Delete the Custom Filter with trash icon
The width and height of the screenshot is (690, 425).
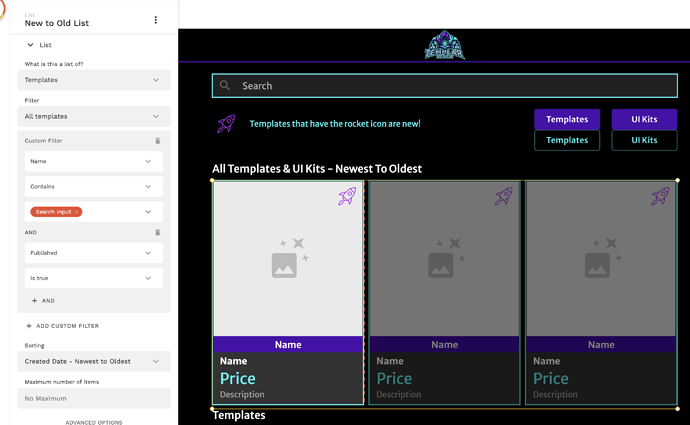(158, 141)
